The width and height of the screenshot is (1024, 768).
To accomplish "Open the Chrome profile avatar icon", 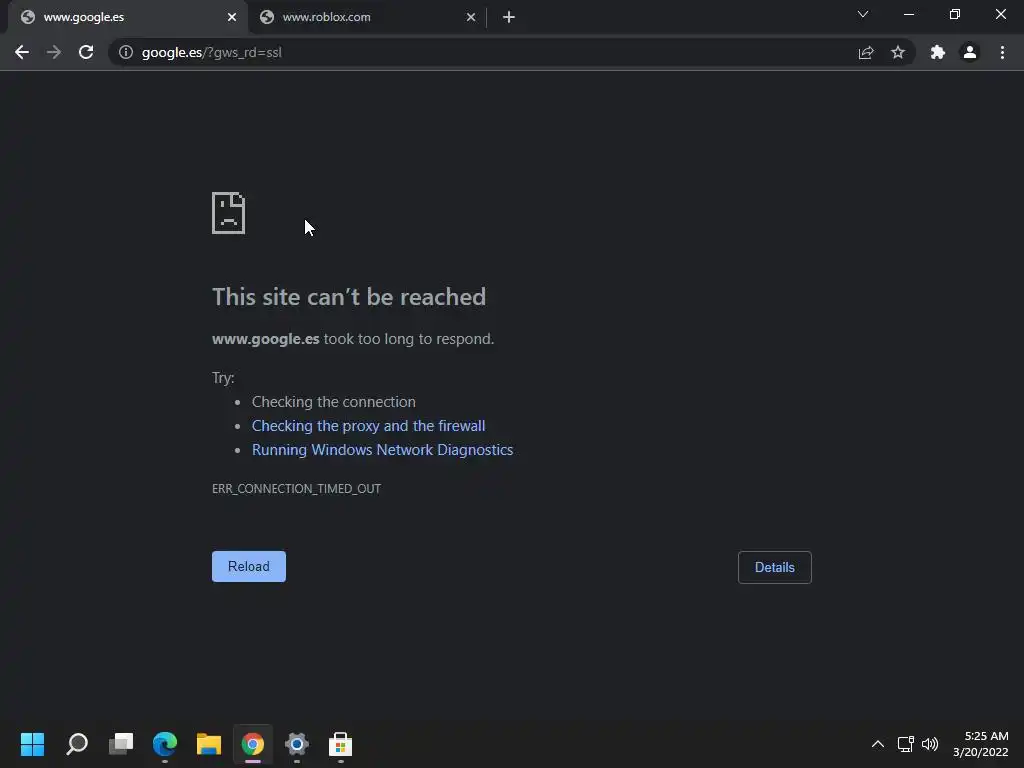I will [970, 52].
